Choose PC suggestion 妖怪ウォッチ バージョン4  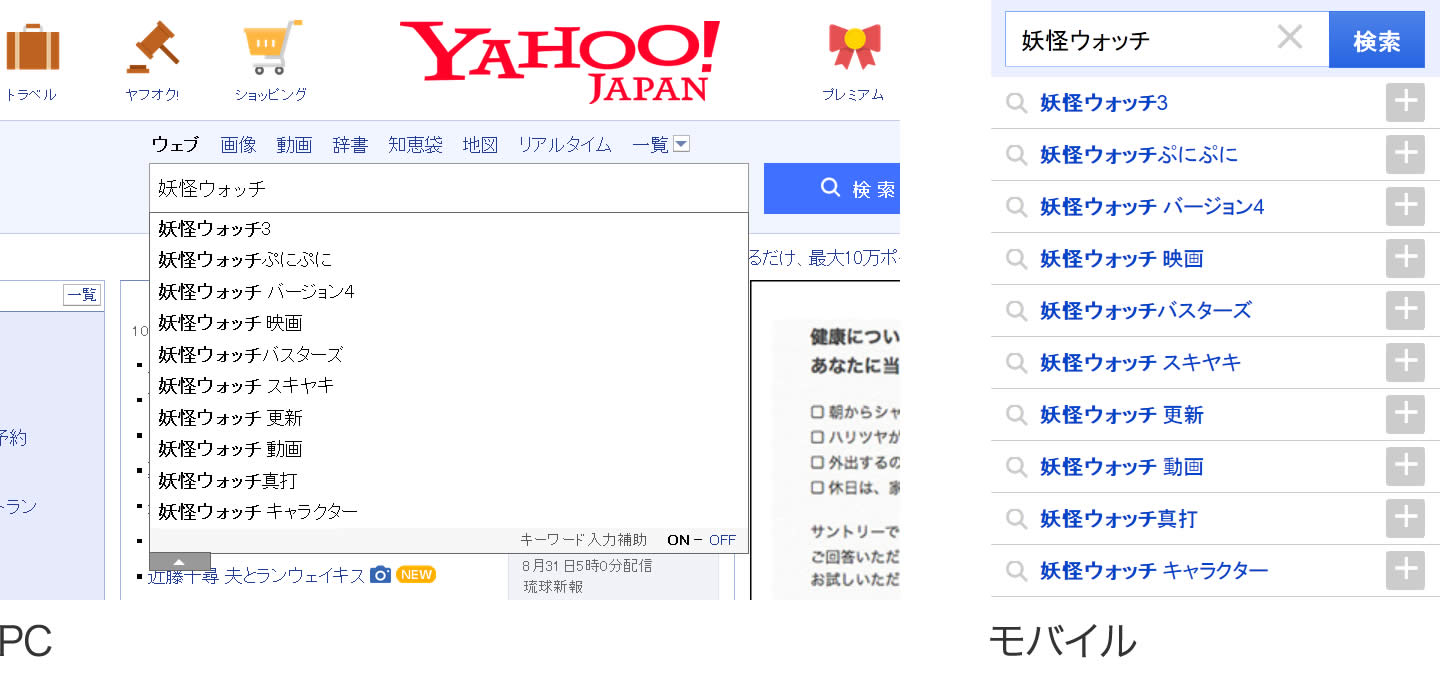tap(449, 292)
